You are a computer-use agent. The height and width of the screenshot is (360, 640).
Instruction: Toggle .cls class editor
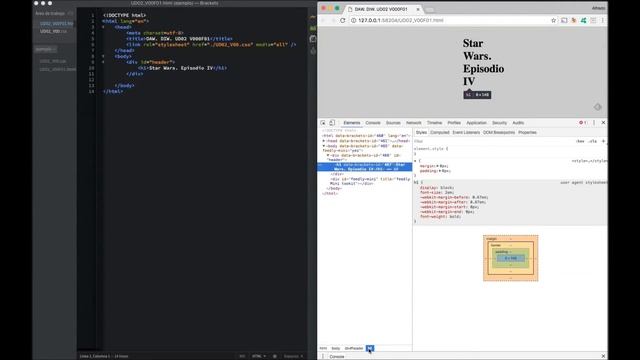coord(593,141)
